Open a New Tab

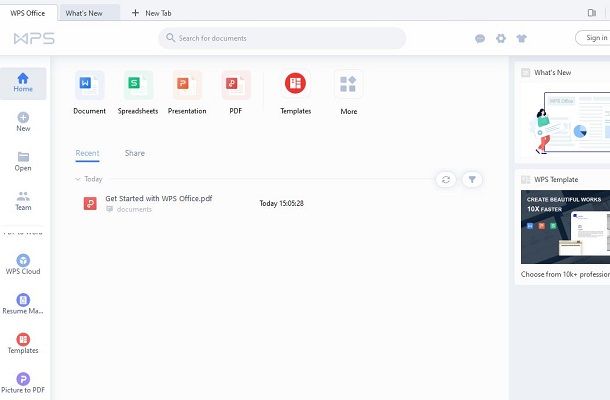tap(152, 13)
